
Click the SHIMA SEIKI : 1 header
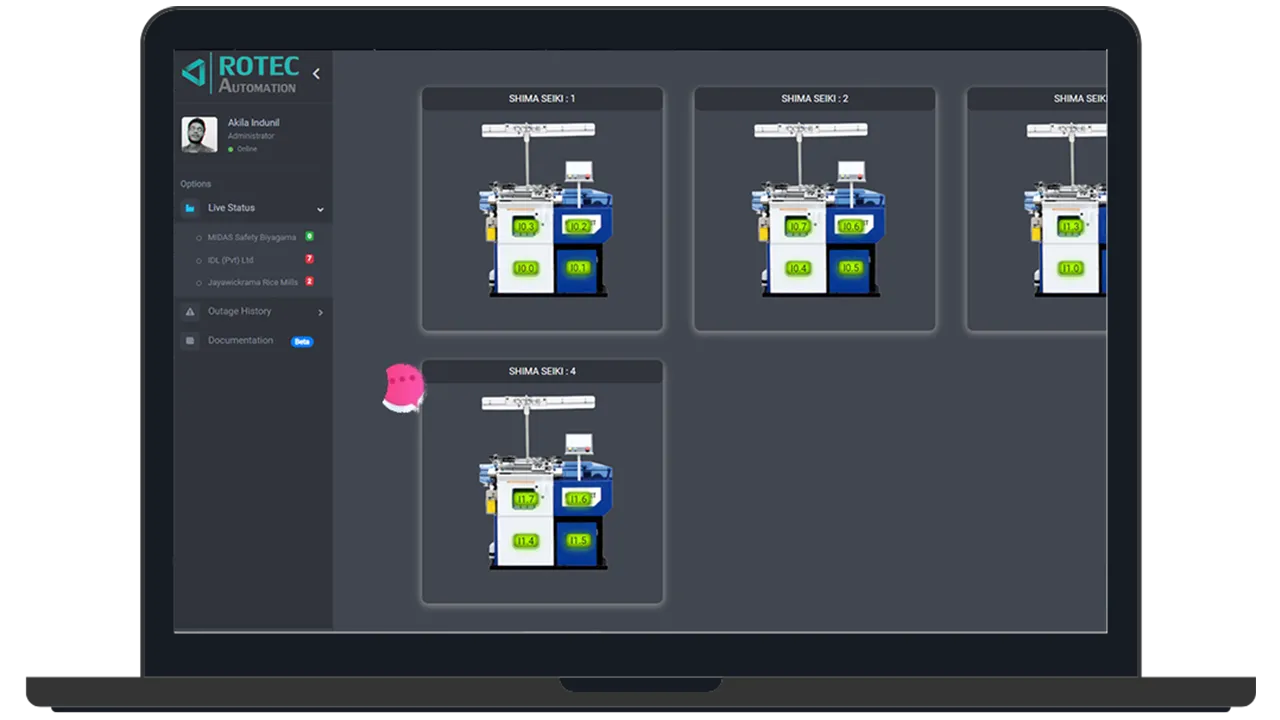(542, 99)
